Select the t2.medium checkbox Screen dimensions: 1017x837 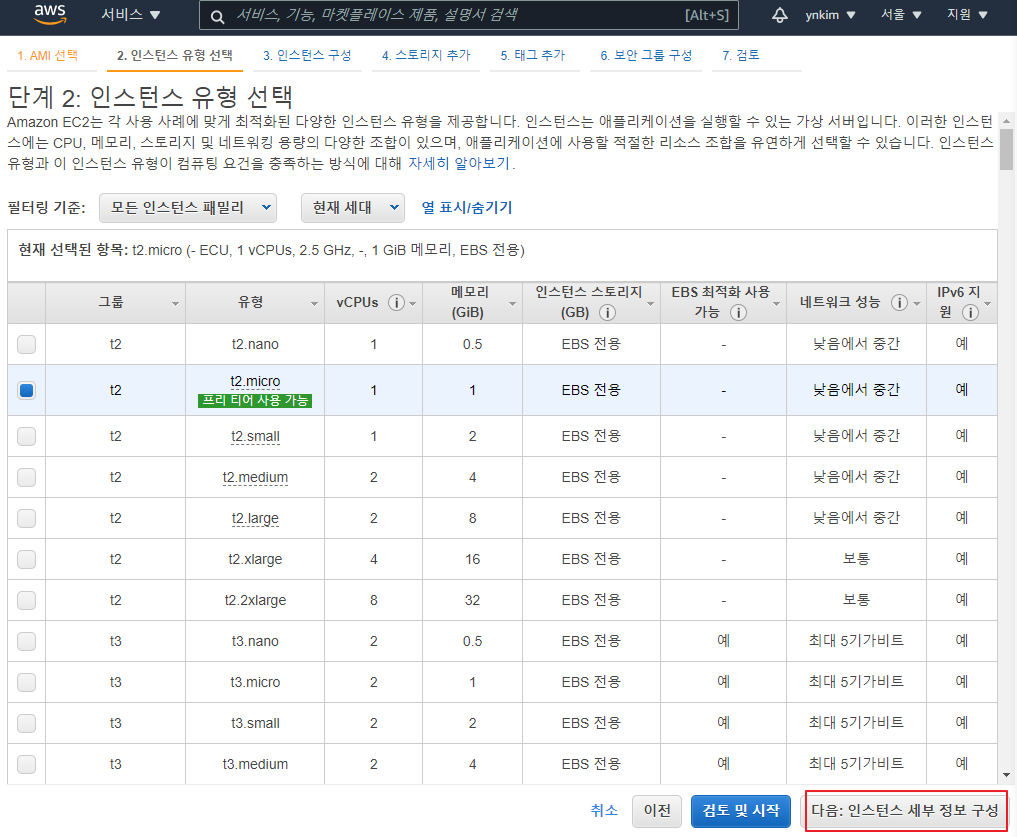pos(27,477)
